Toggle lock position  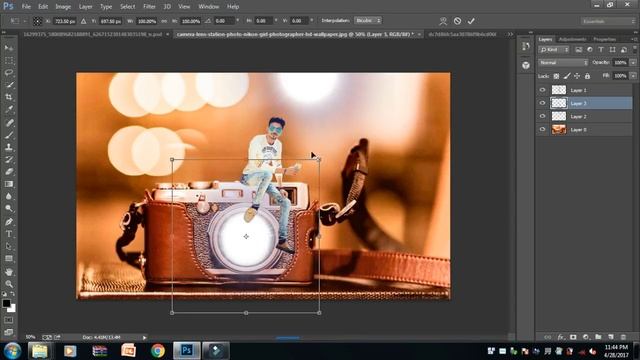click(x=577, y=76)
